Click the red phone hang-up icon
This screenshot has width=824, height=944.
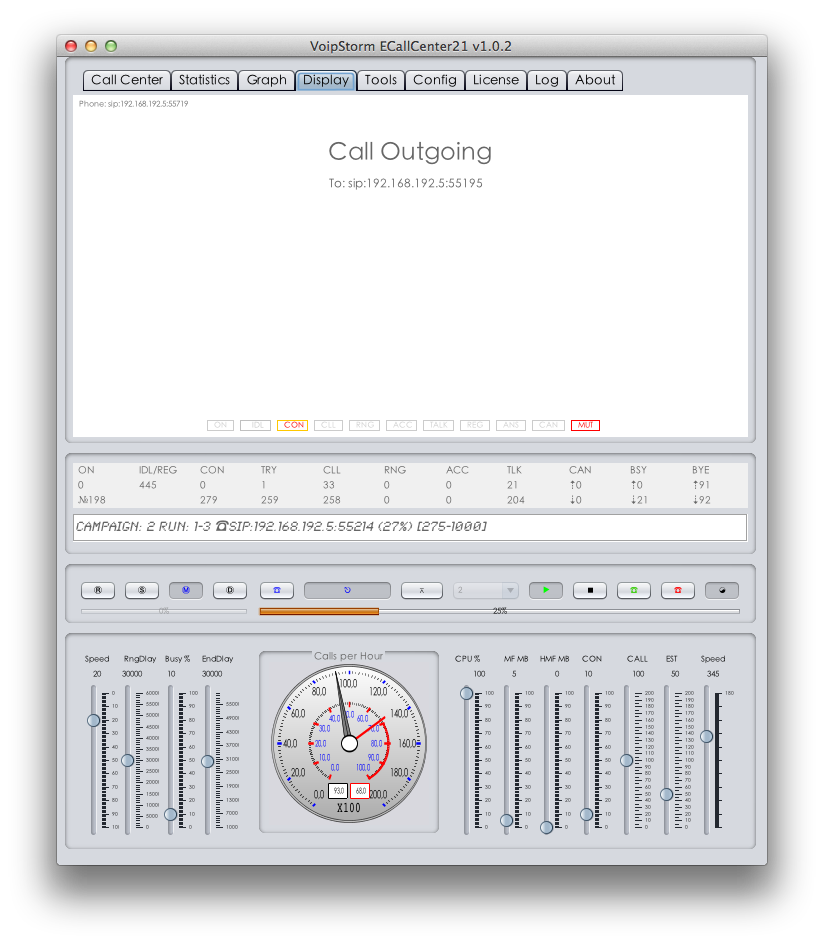pyautogui.click(x=677, y=590)
